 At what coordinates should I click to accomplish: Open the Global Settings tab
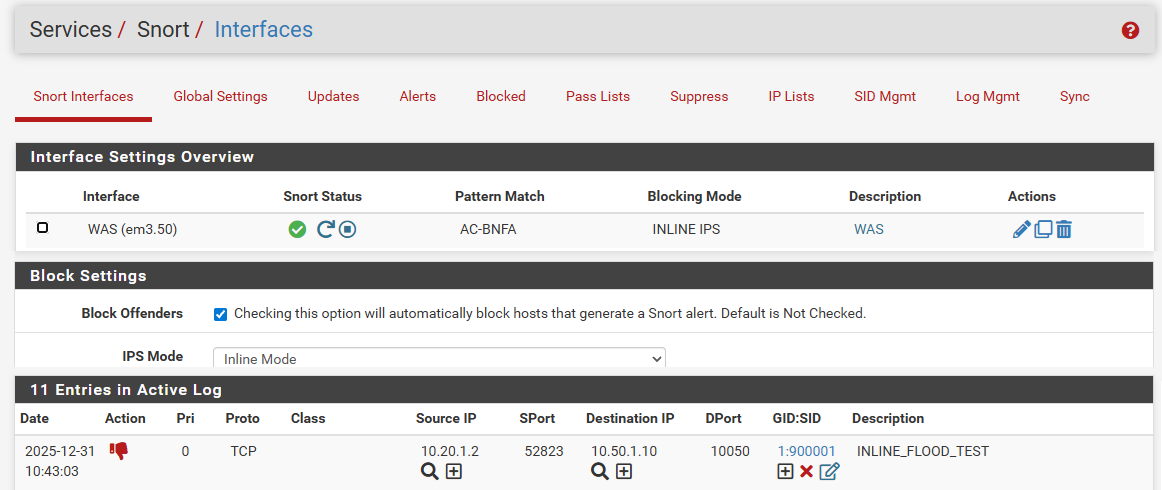220,96
